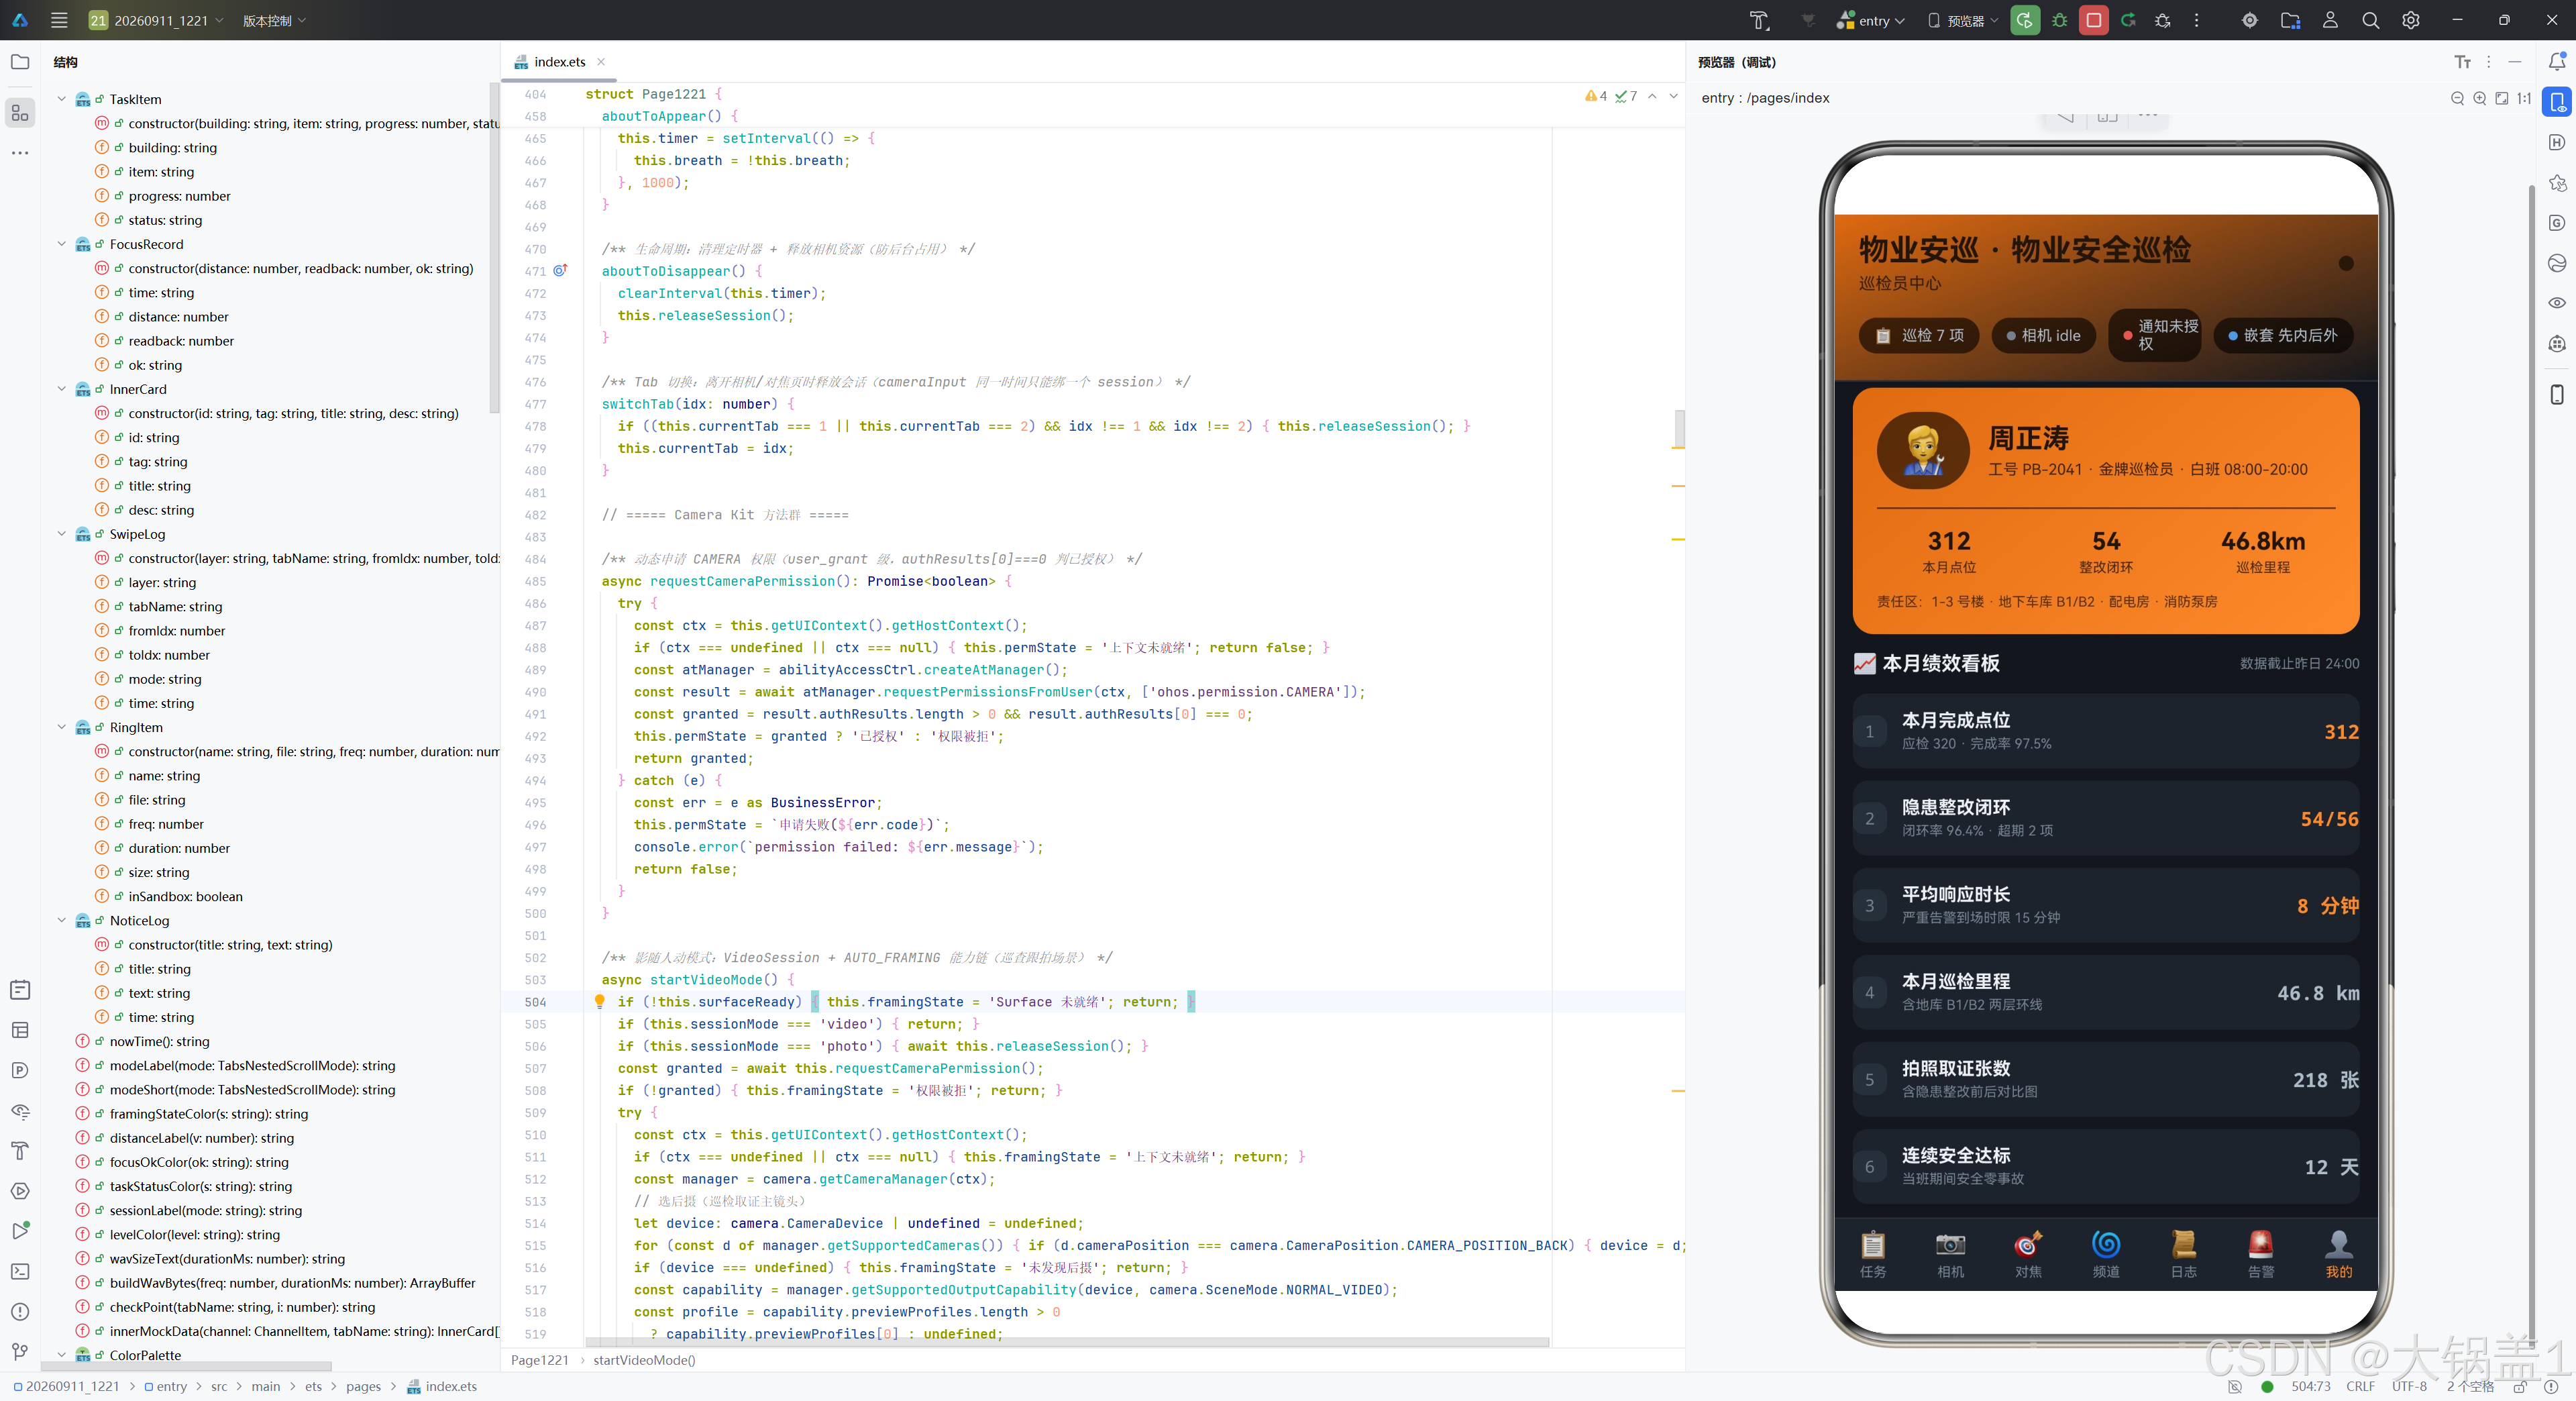Viewport: 2576px width, 1401px height.
Task: Open the terminal tool window icon
Action: point(20,1271)
